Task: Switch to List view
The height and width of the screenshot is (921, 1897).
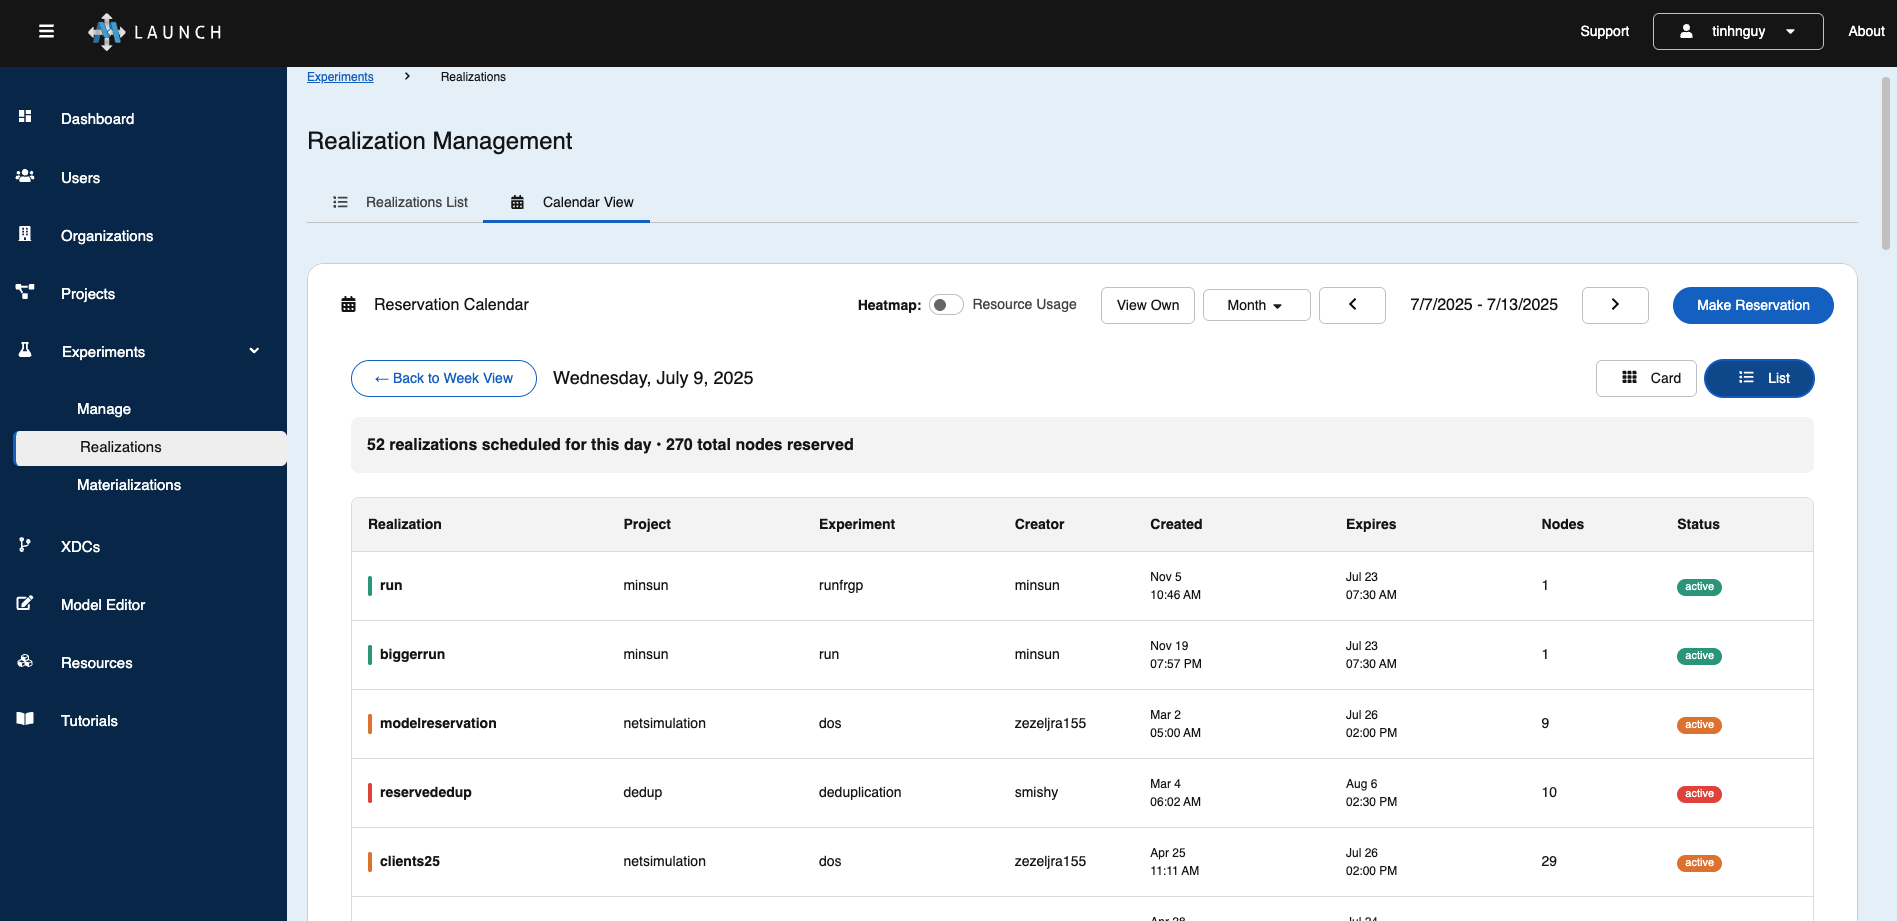Action: pyautogui.click(x=1758, y=378)
